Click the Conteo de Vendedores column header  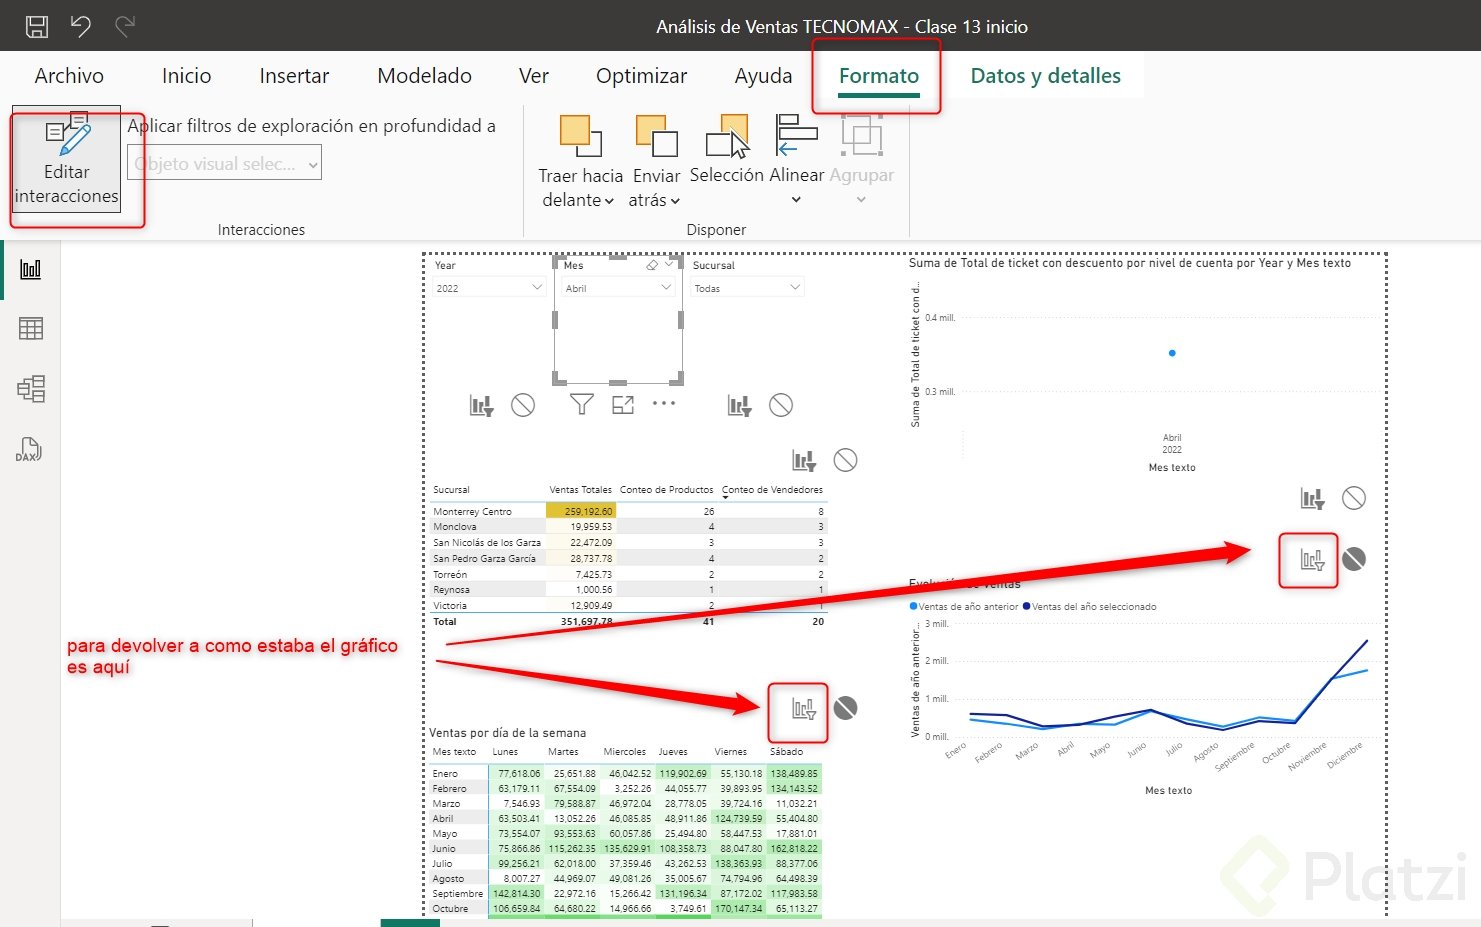click(773, 490)
